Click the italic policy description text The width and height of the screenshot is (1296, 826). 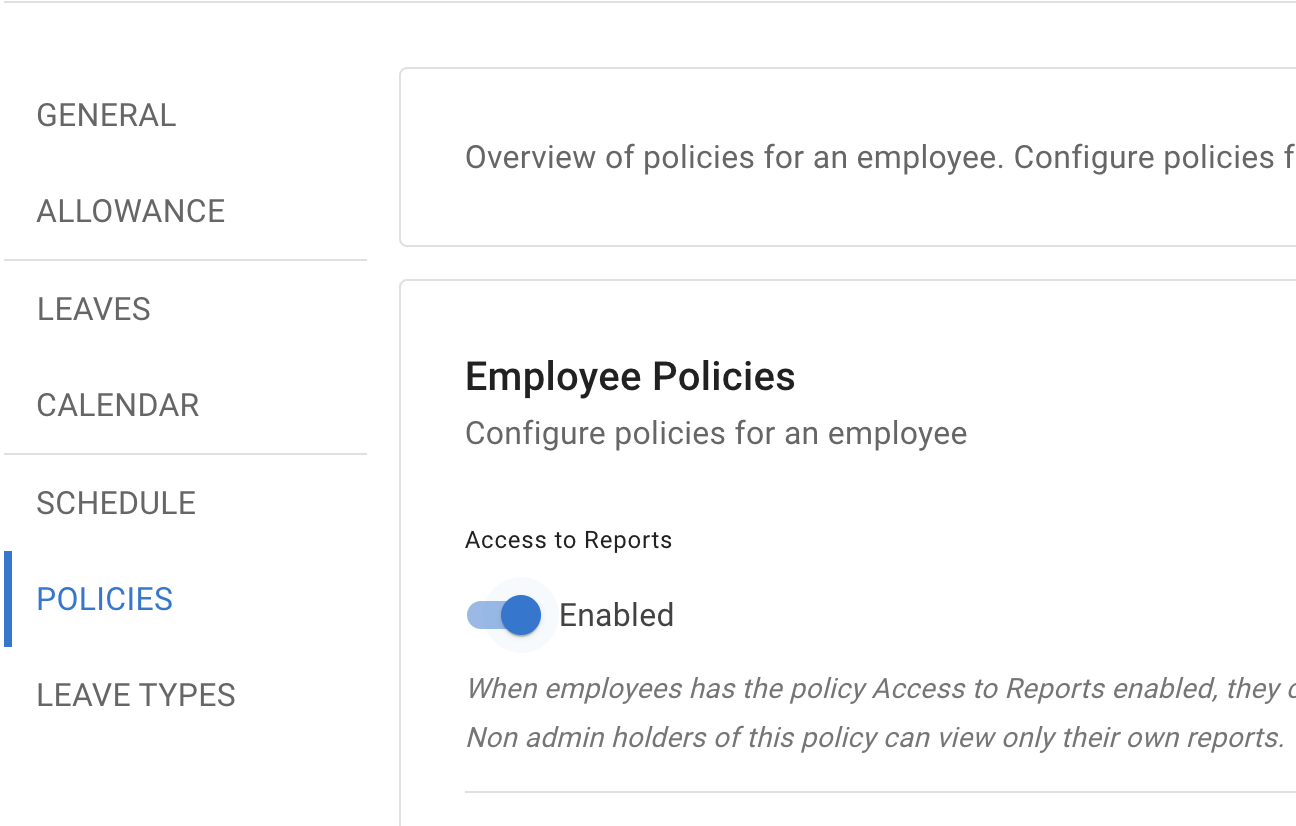[x=880, y=688]
